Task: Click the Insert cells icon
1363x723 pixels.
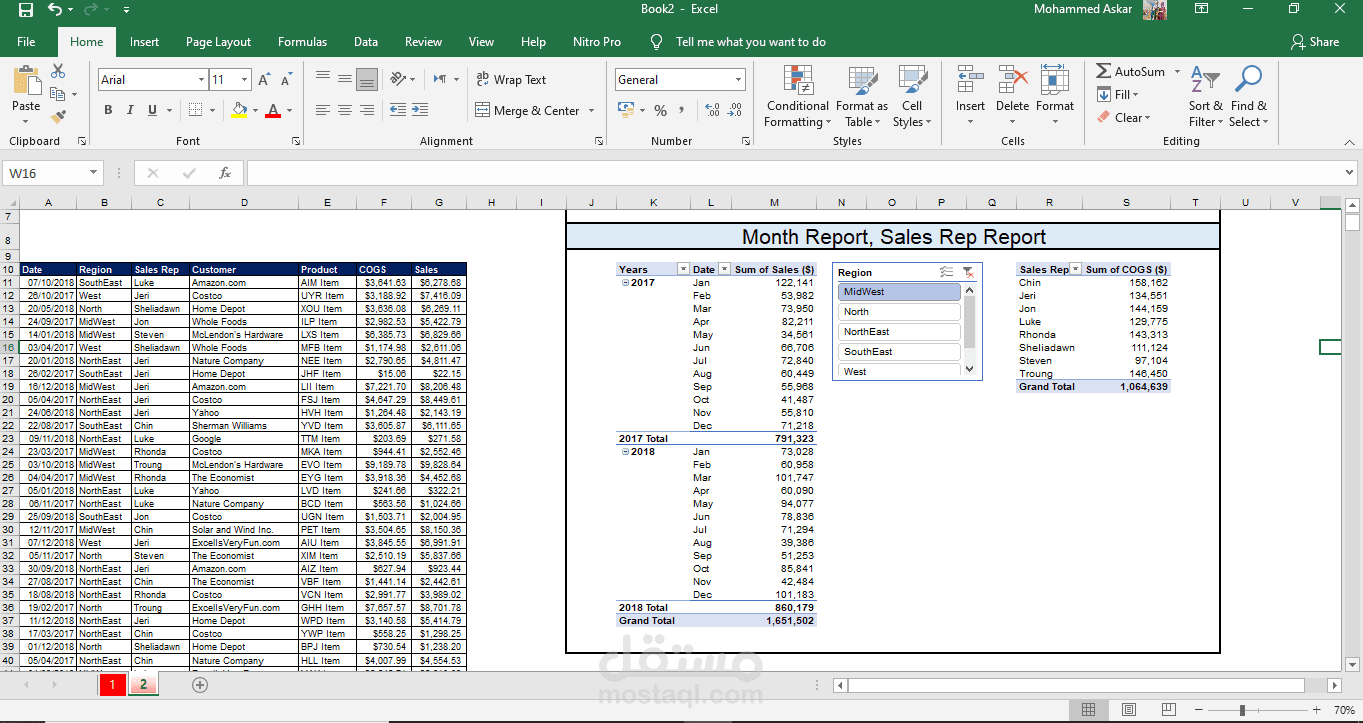Action: click(969, 81)
